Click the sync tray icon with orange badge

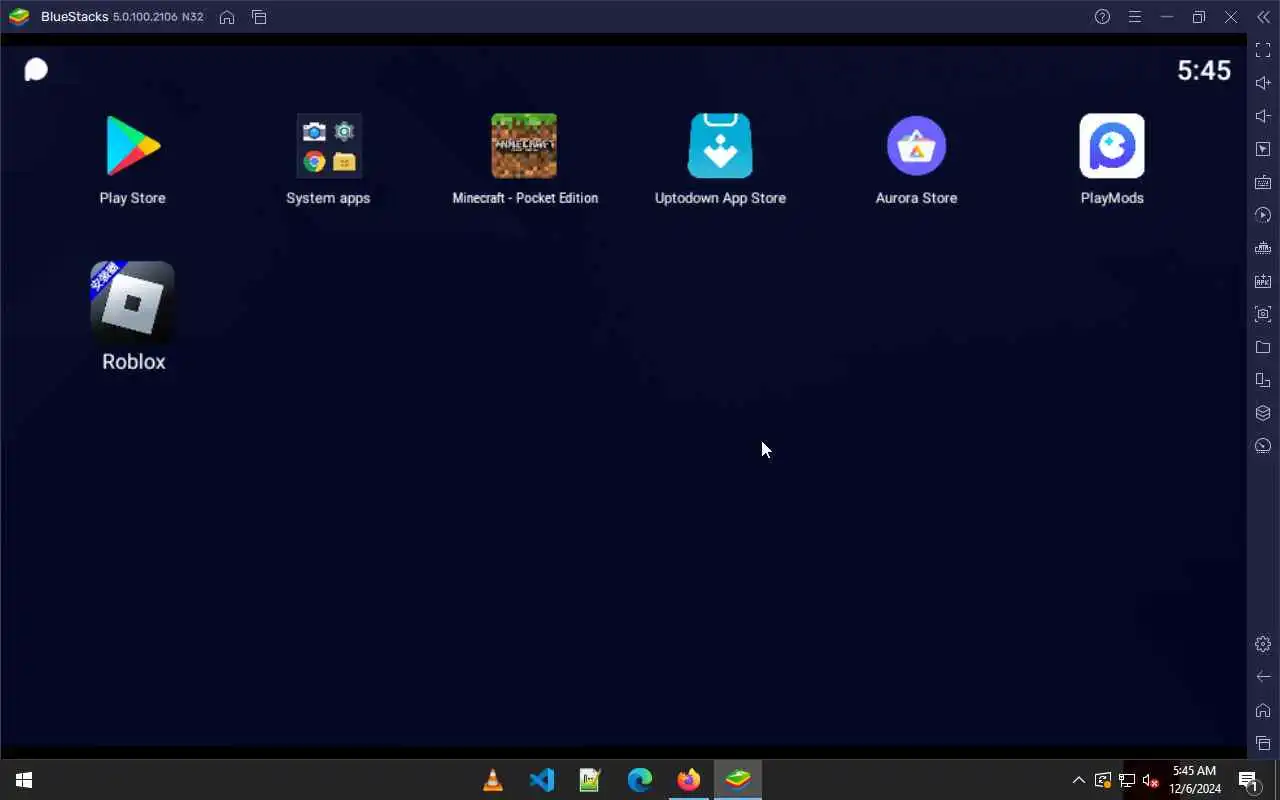pyautogui.click(x=1103, y=780)
